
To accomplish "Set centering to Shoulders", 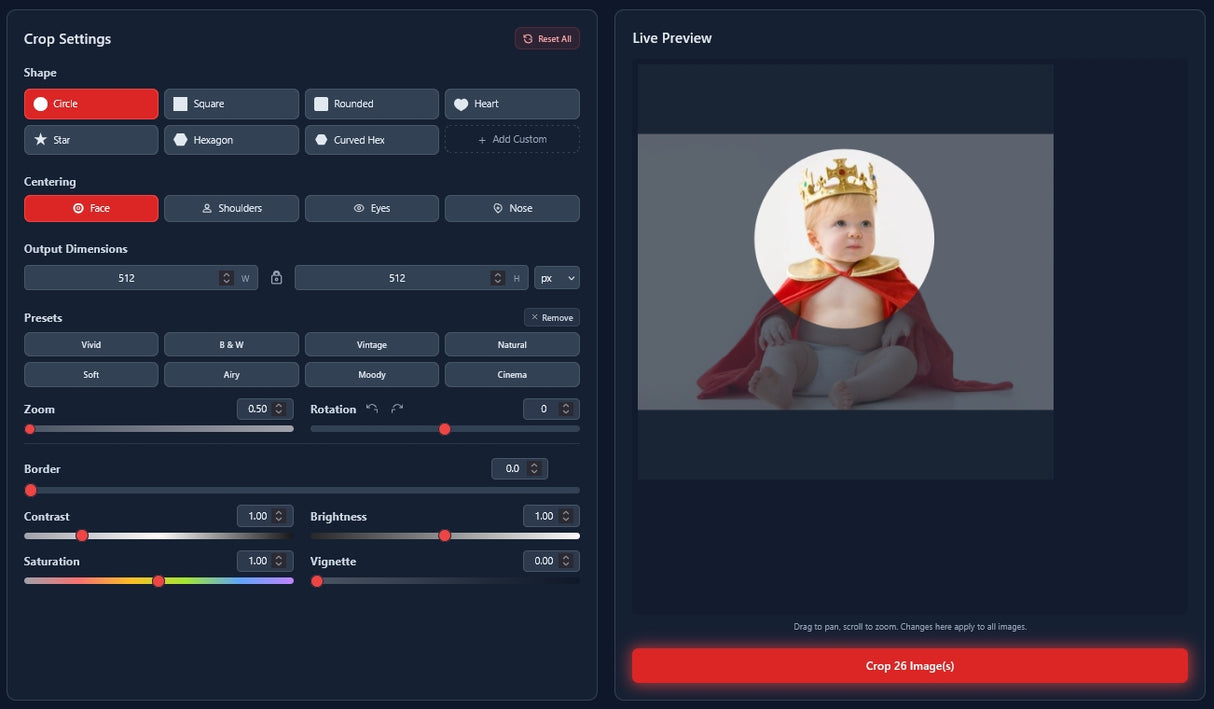I will click(231, 208).
